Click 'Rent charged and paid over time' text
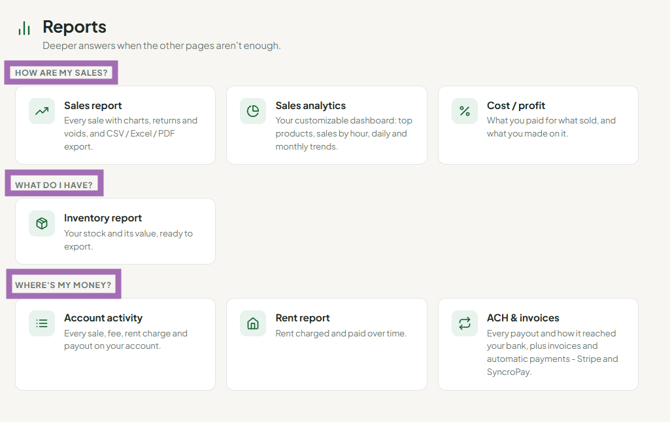 (341, 333)
